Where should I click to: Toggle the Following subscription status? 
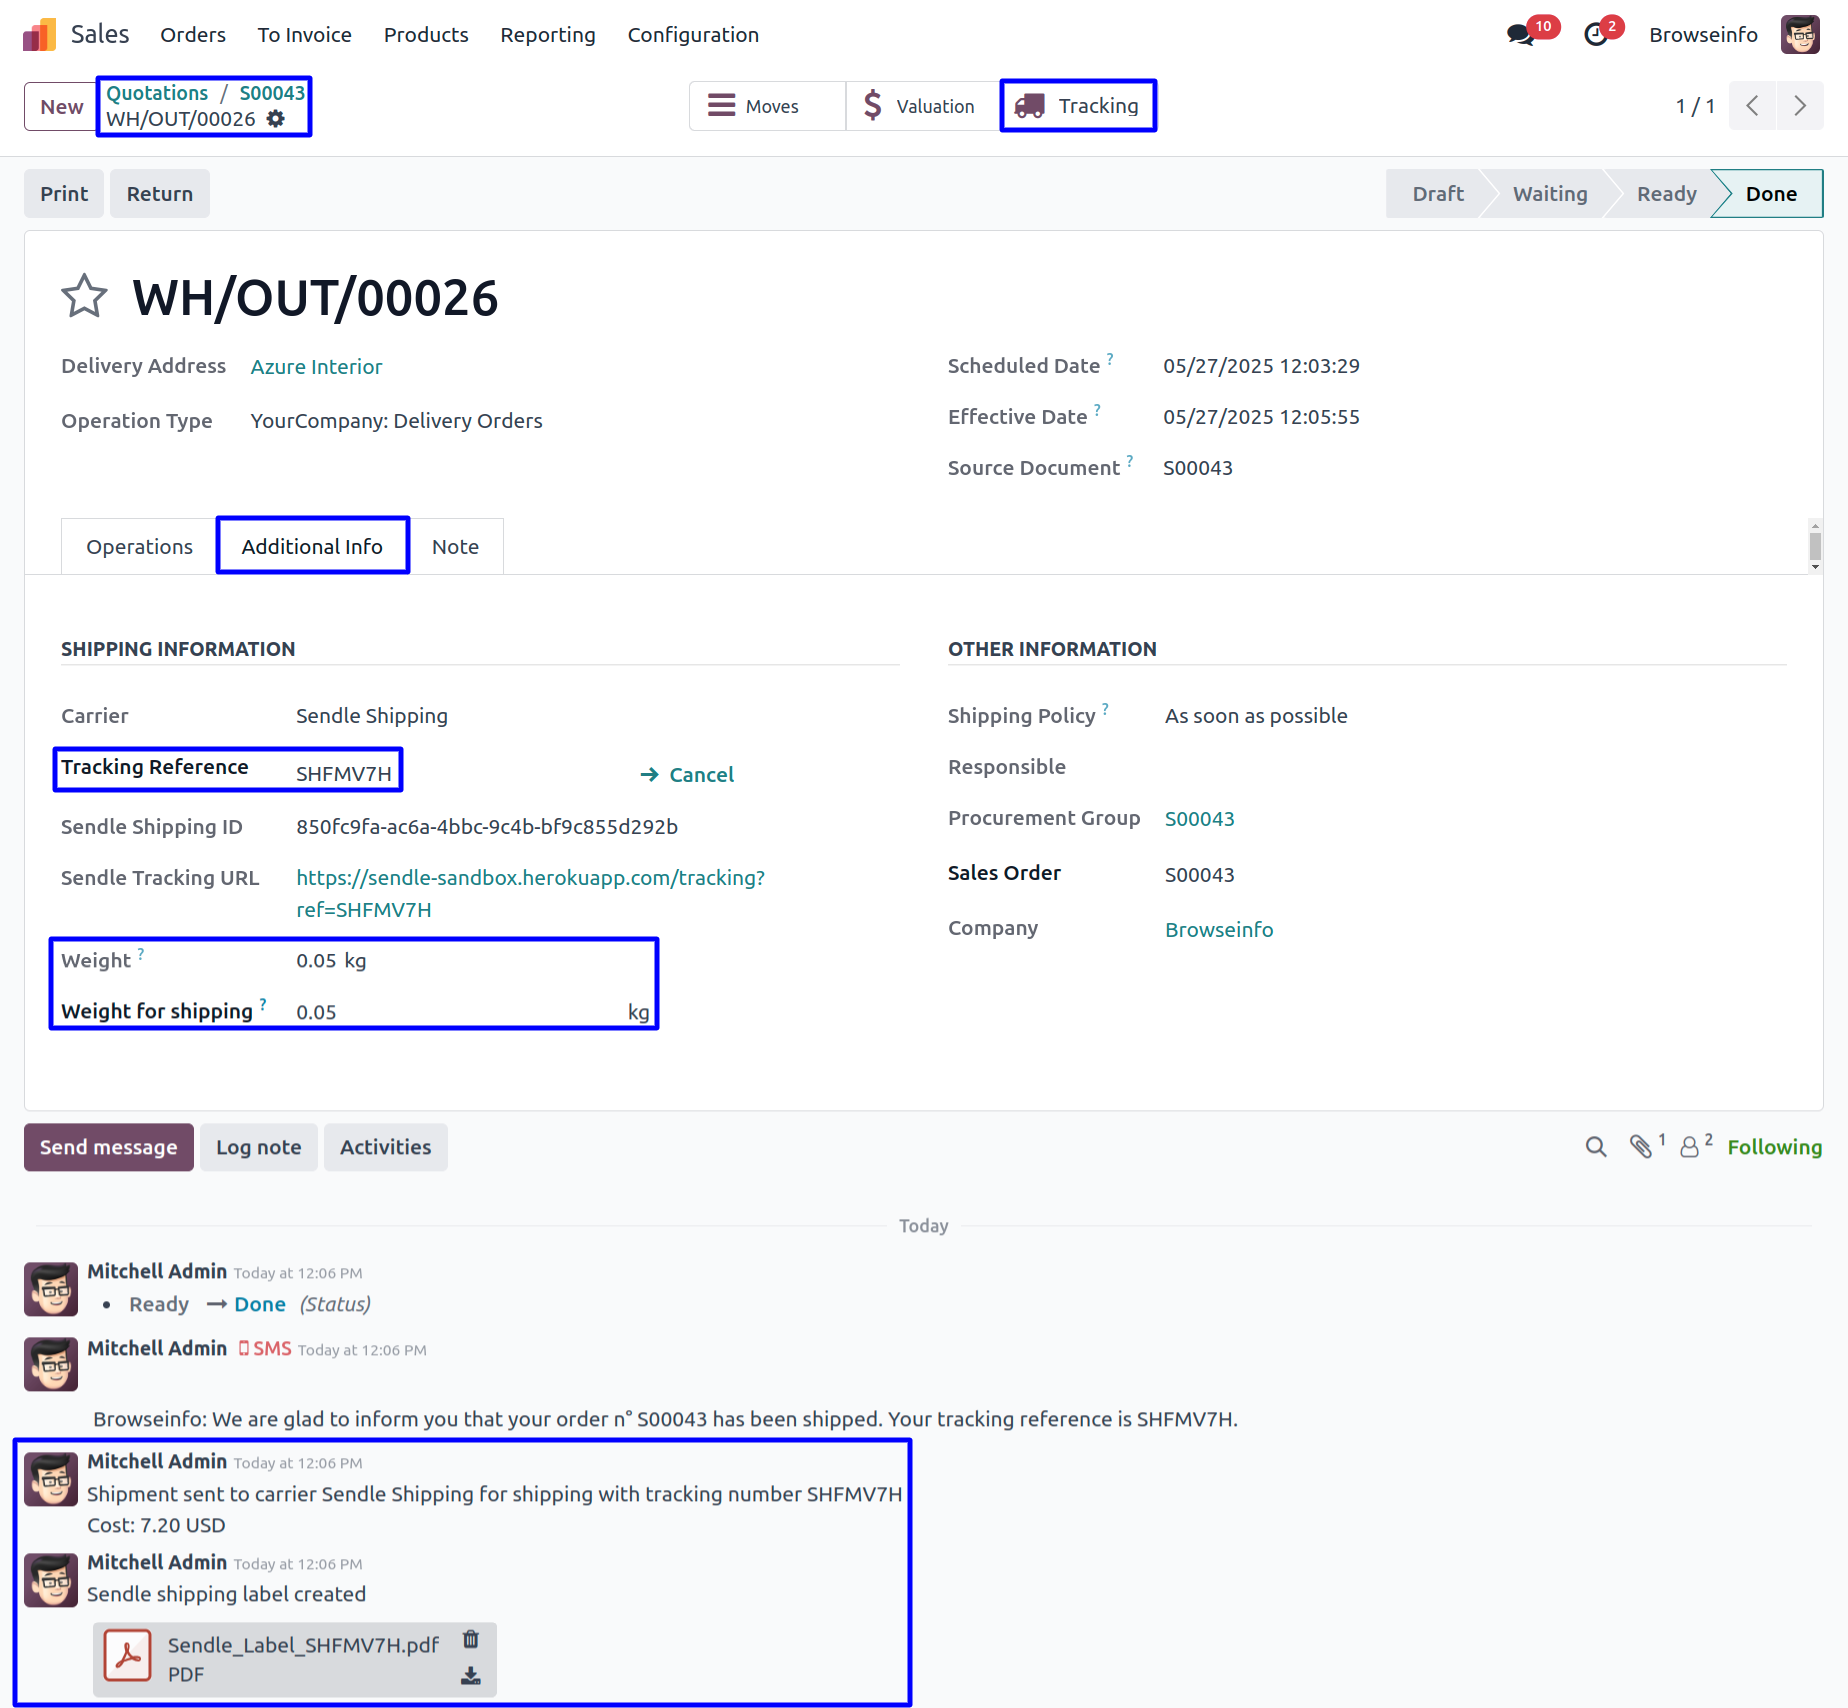click(1774, 1147)
